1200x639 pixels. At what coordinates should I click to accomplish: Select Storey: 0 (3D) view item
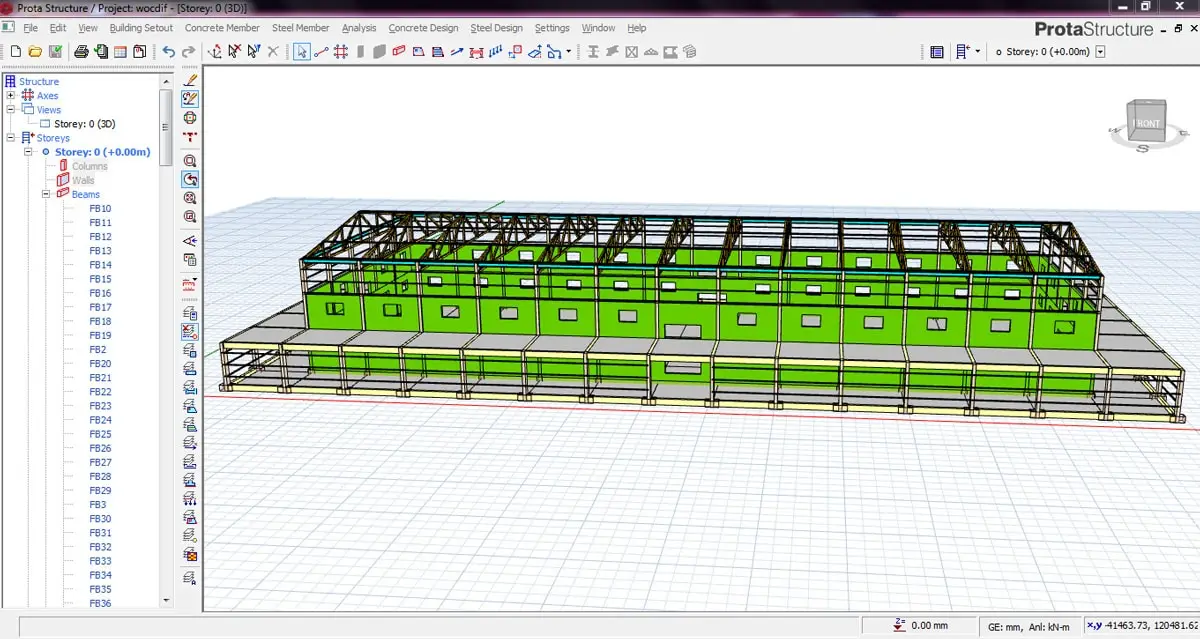pyautogui.click(x=84, y=124)
